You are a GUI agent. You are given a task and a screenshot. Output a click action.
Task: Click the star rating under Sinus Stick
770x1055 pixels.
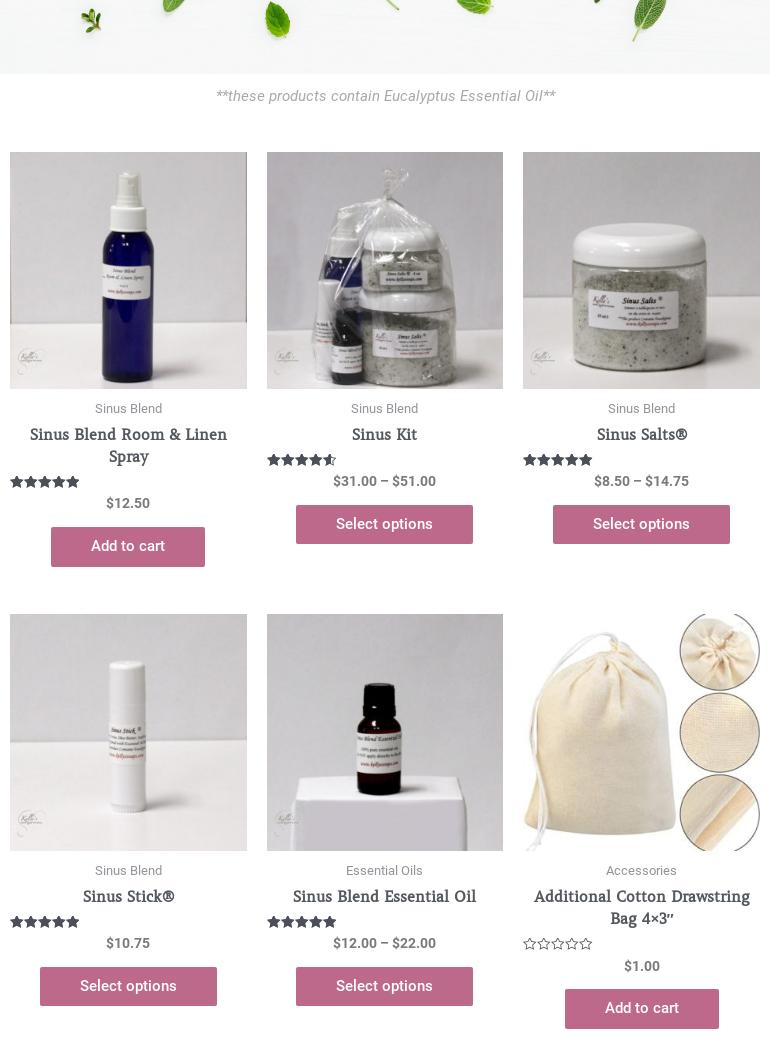point(44,922)
